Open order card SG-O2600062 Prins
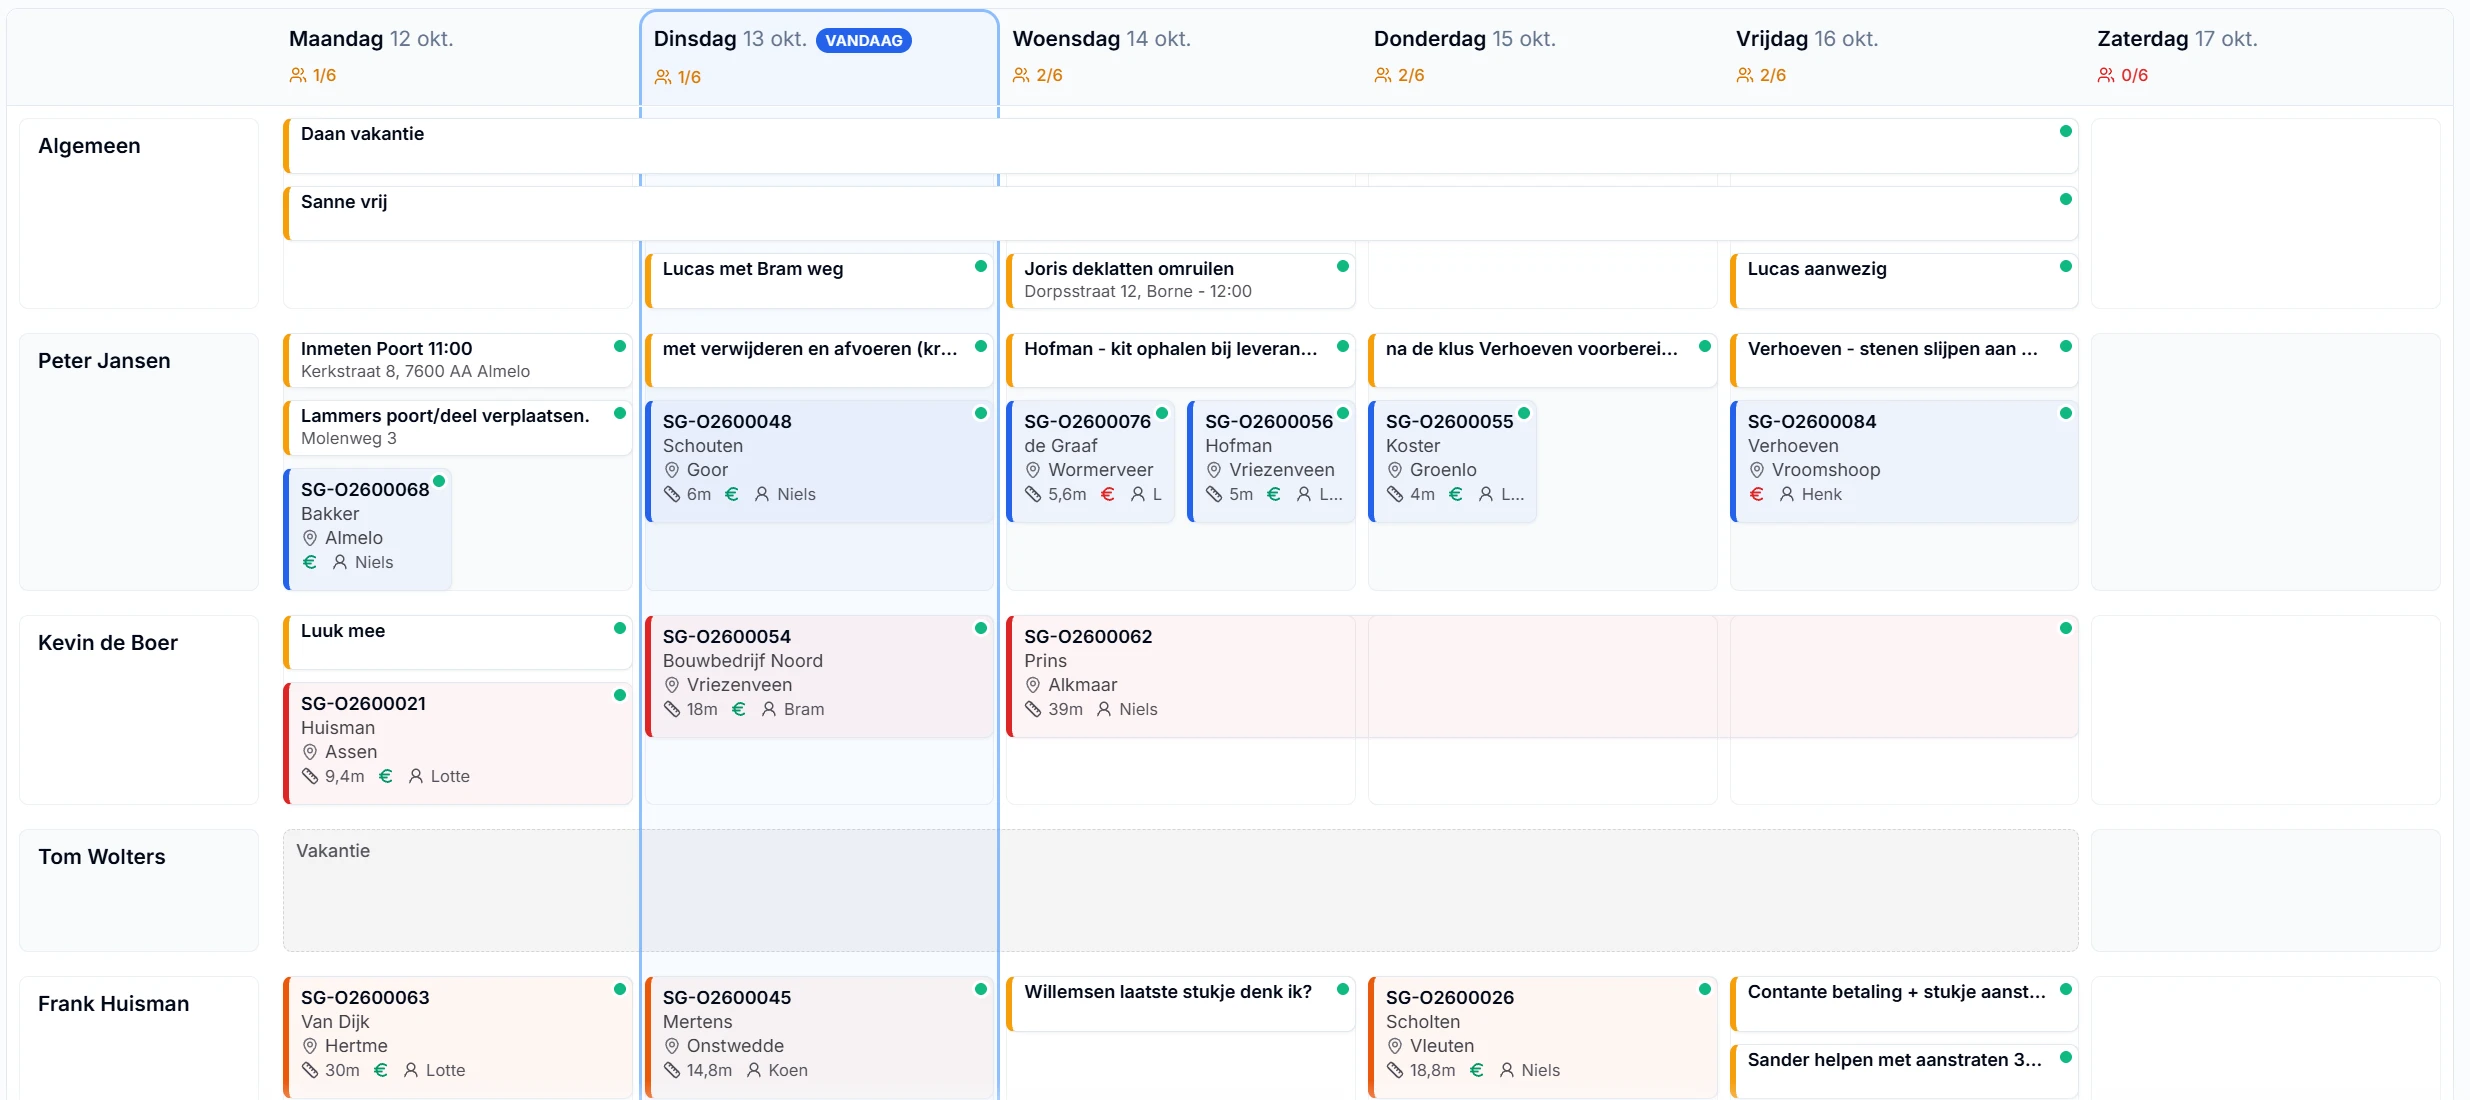This screenshot has width=2470, height=1100. click(x=1542, y=677)
